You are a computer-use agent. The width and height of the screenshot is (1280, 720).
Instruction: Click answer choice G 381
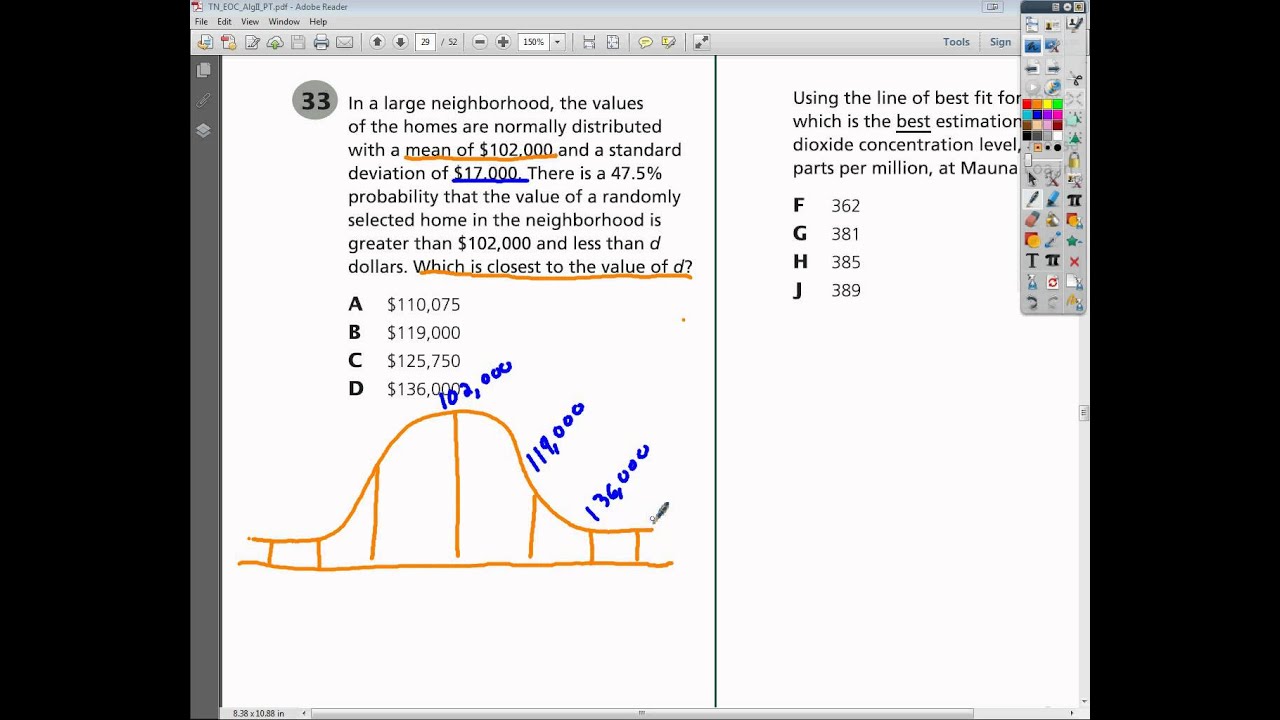click(827, 233)
